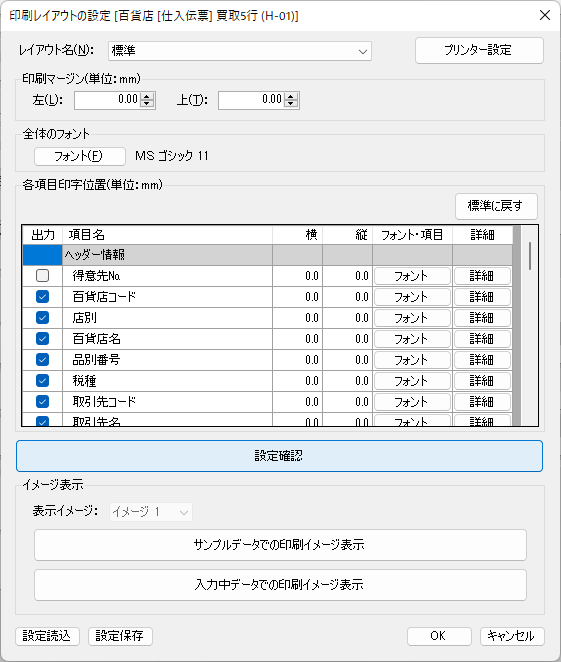Uncheck the 店別 output checkbox
This screenshot has height=662, width=561.
tap(42, 317)
